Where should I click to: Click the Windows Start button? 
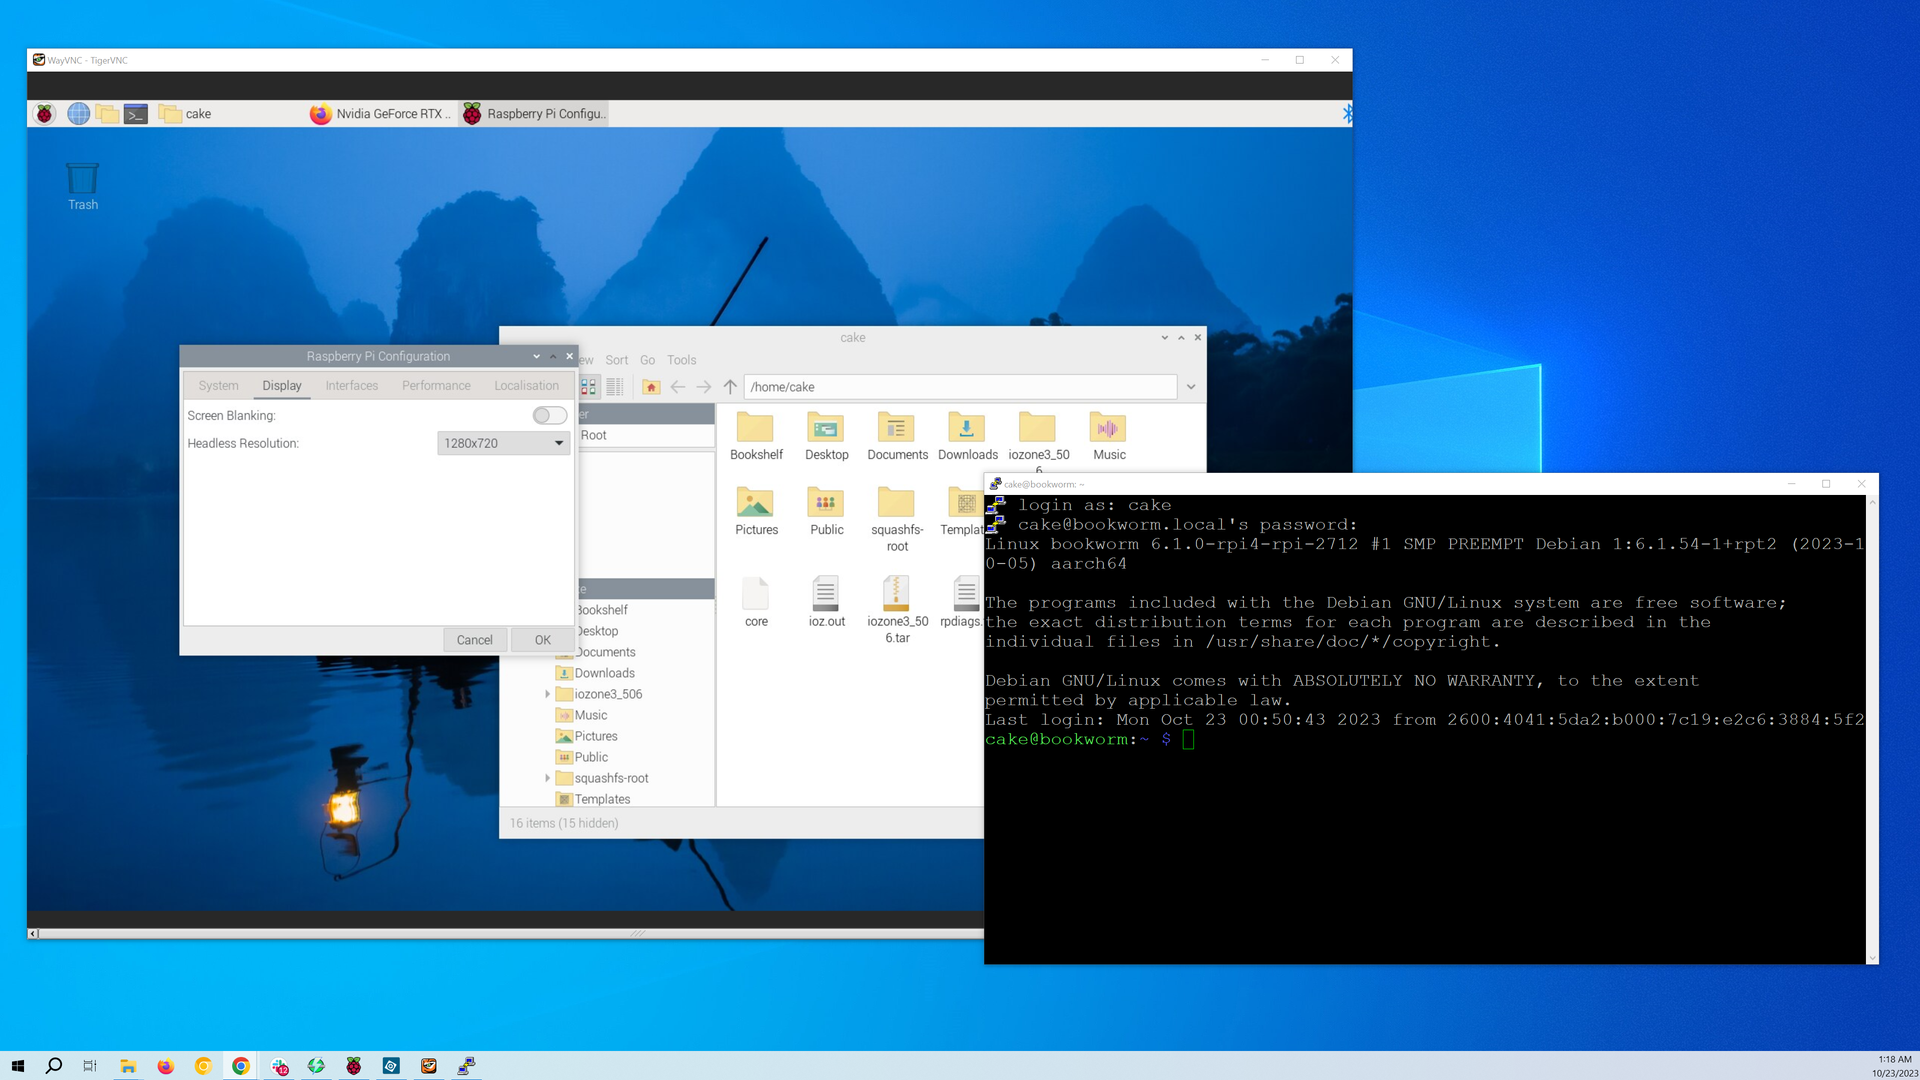point(17,1066)
